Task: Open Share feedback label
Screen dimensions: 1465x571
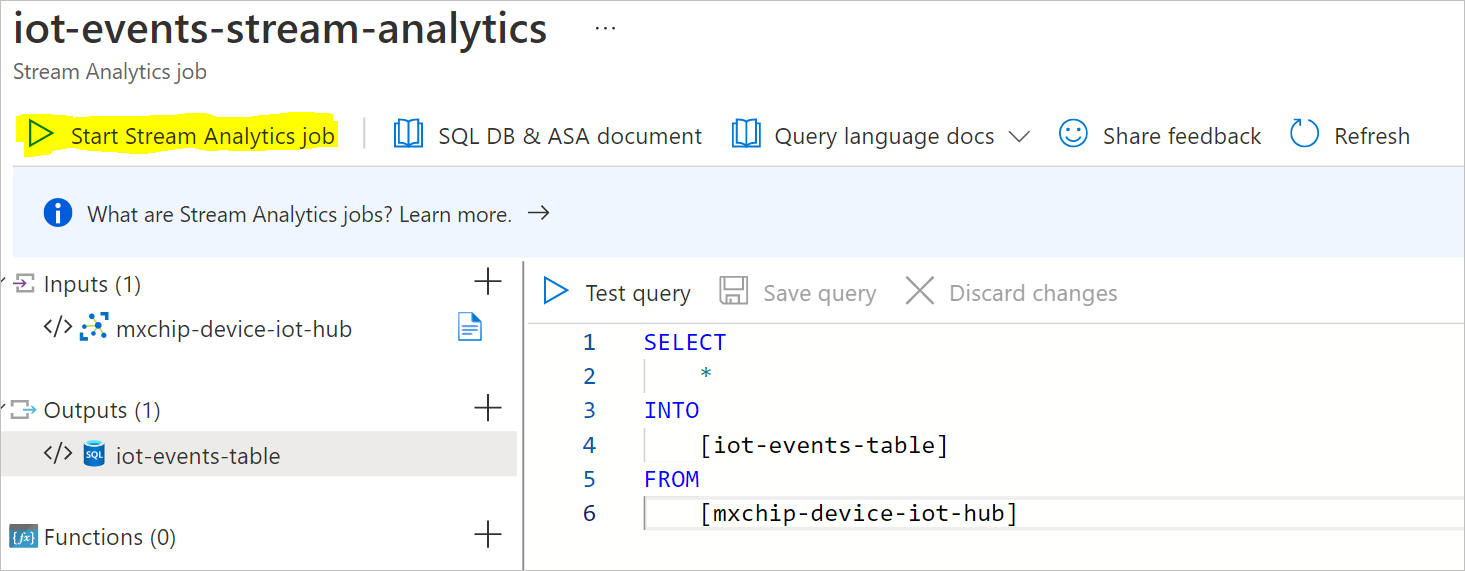Action: (1182, 136)
